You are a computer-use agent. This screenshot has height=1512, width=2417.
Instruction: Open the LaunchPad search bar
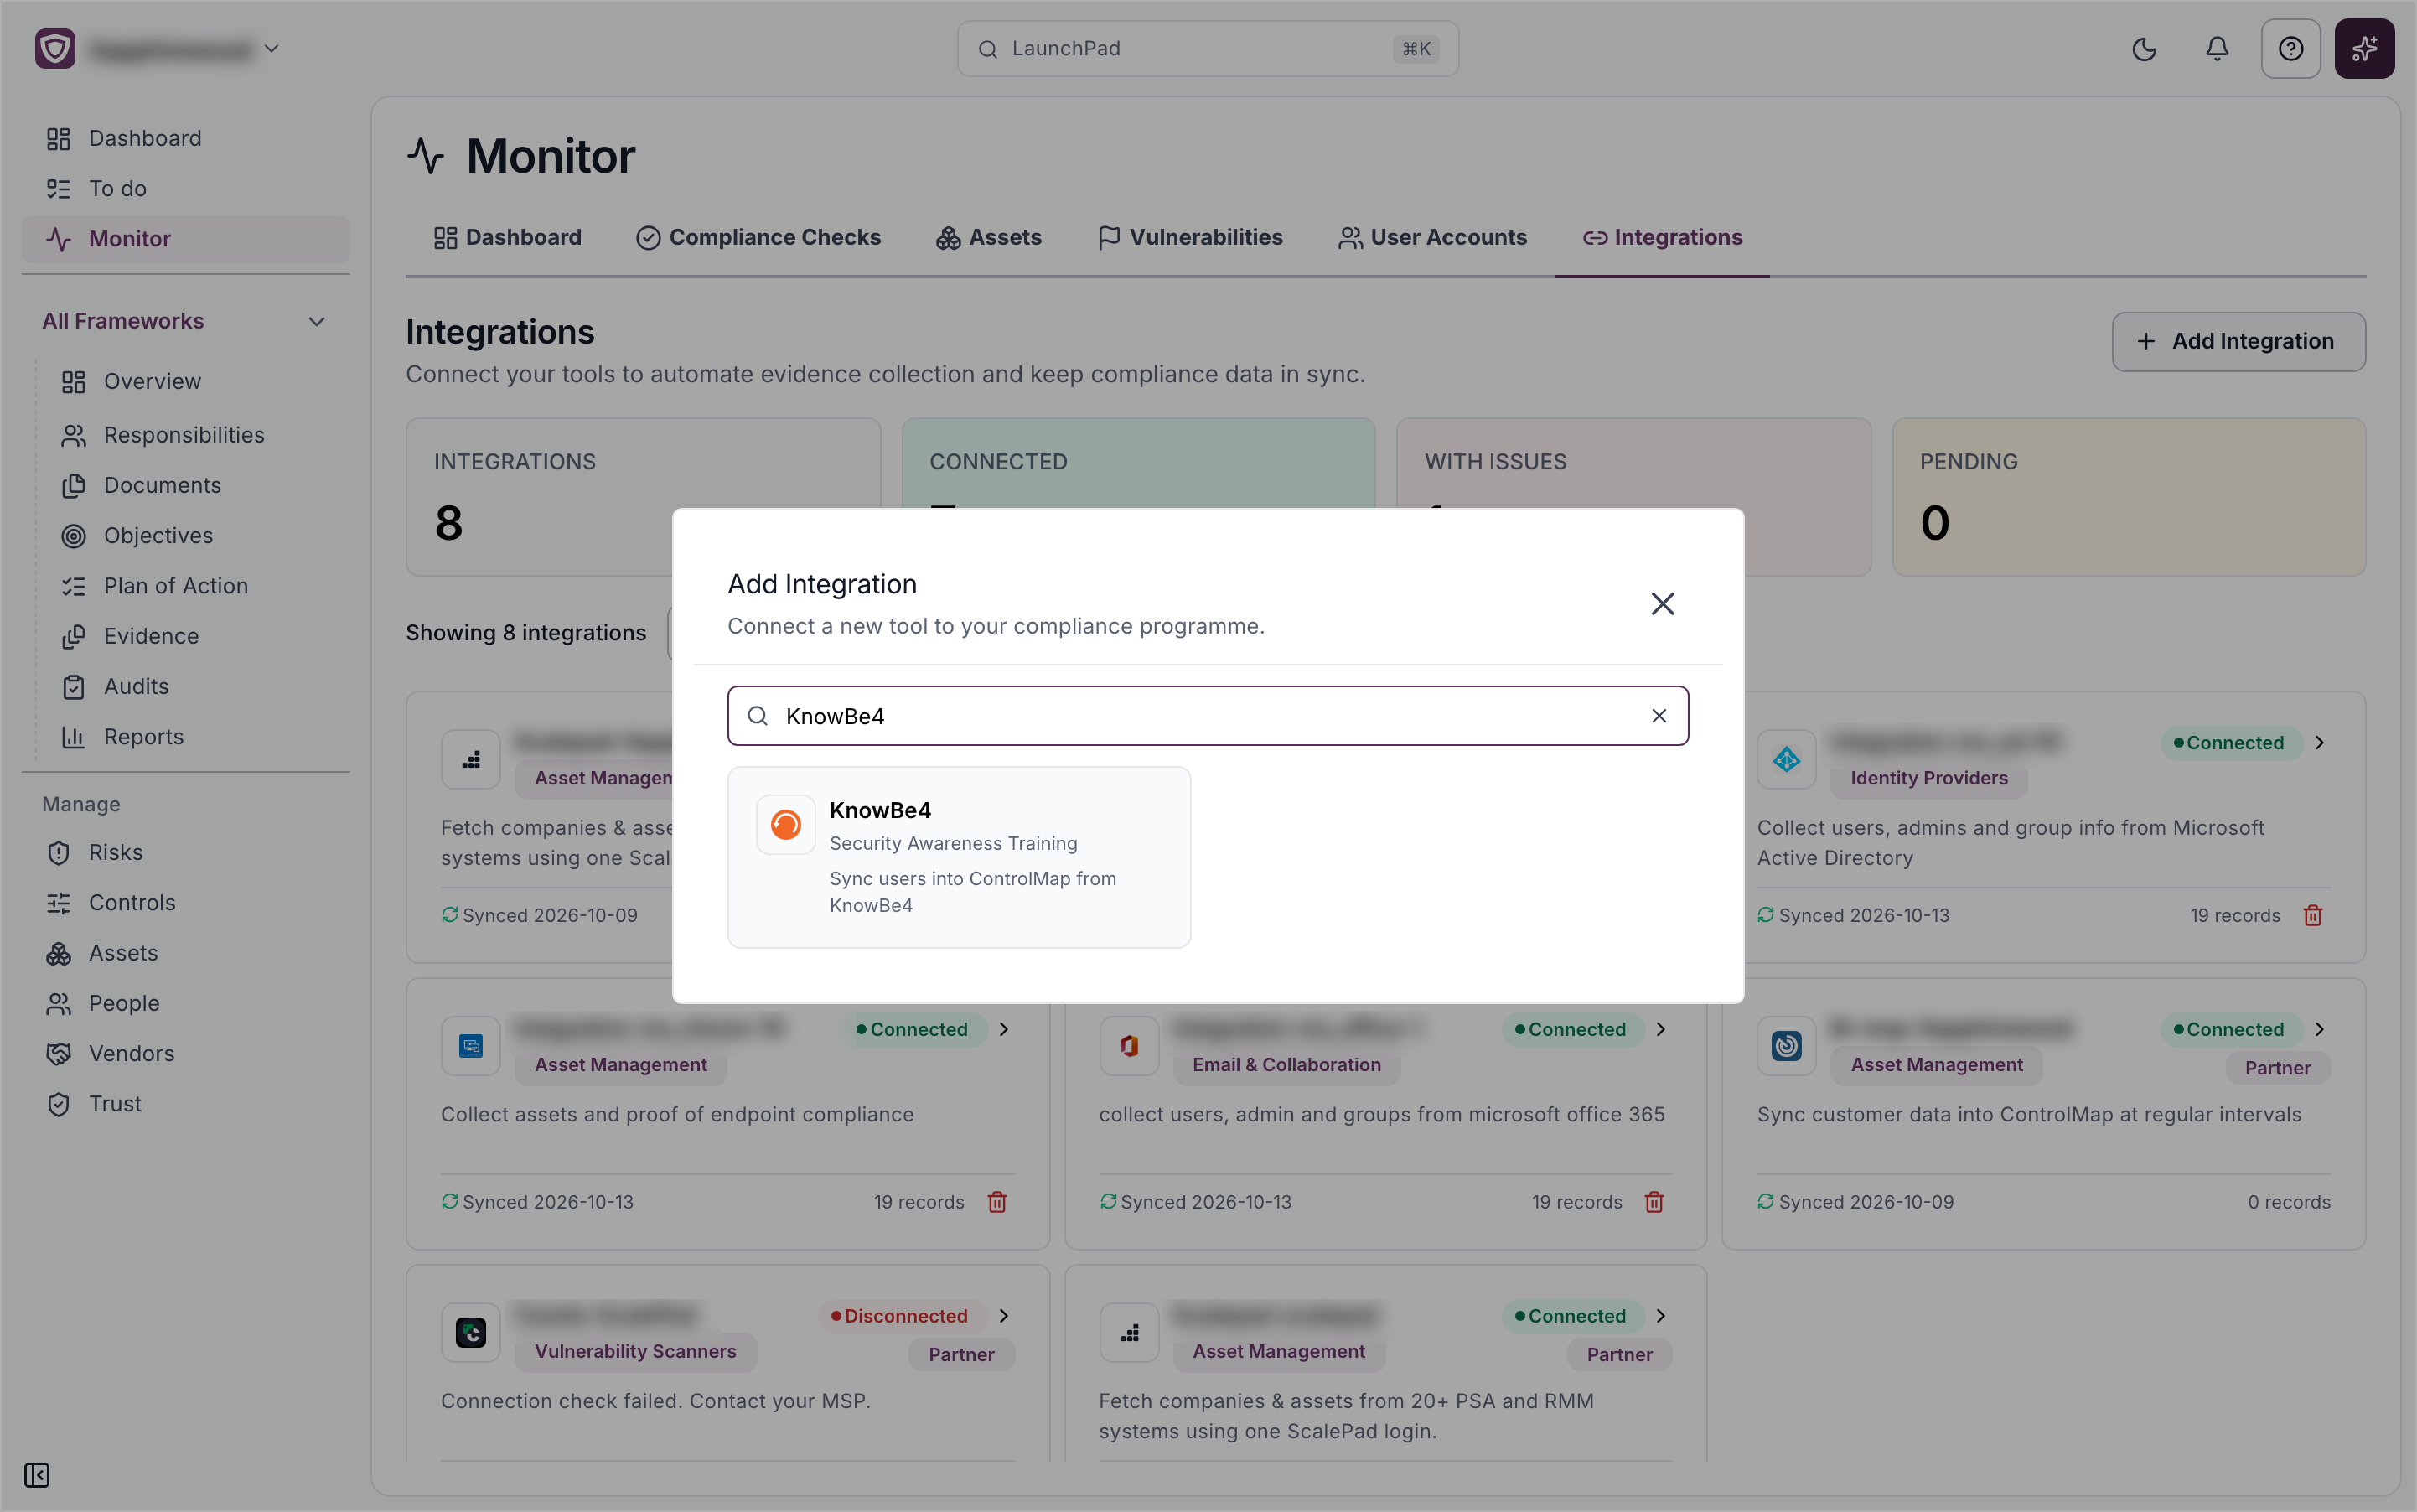pos(1208,49)
